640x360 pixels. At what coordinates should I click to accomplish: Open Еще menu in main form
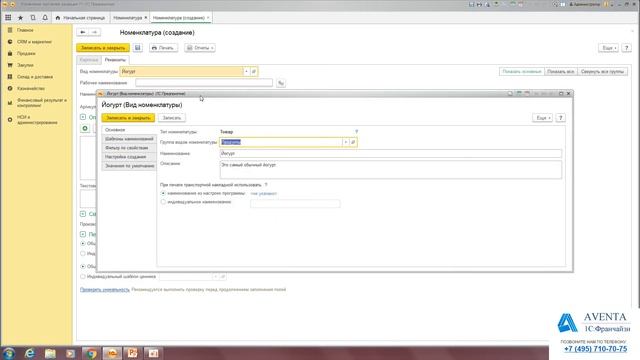point(608,48)
